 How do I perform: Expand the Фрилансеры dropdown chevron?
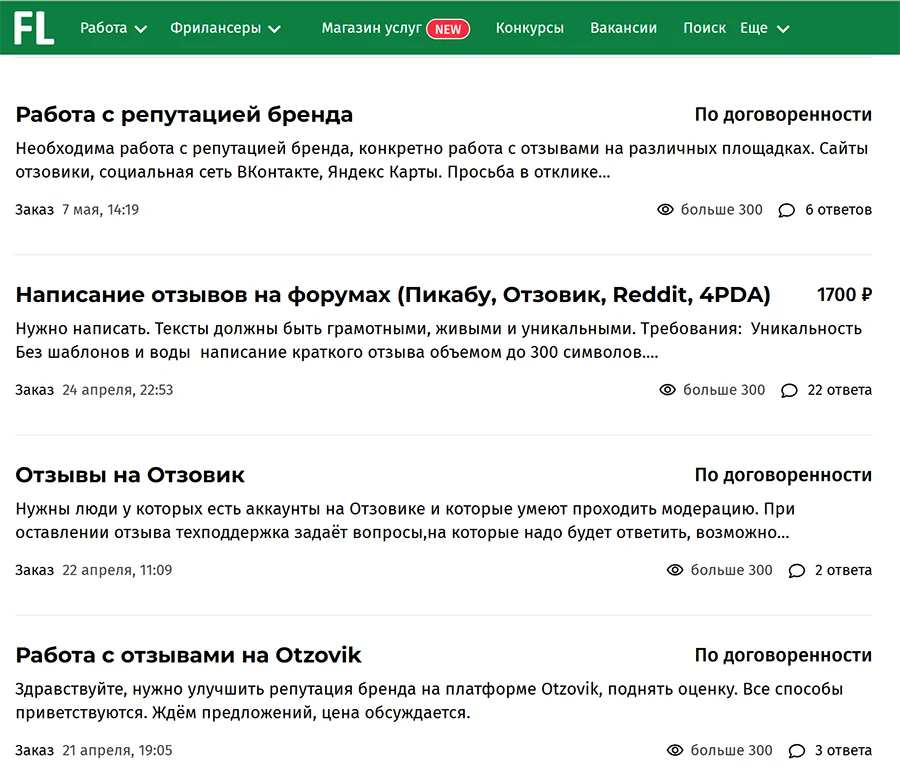click(274, 29)
